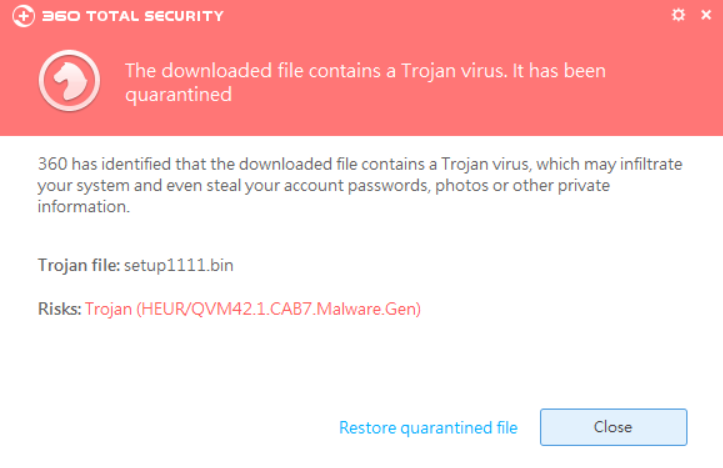Screen dimensions: 723x468
Task: Click the red word Trojan after Risks
Action: (108, 309)
